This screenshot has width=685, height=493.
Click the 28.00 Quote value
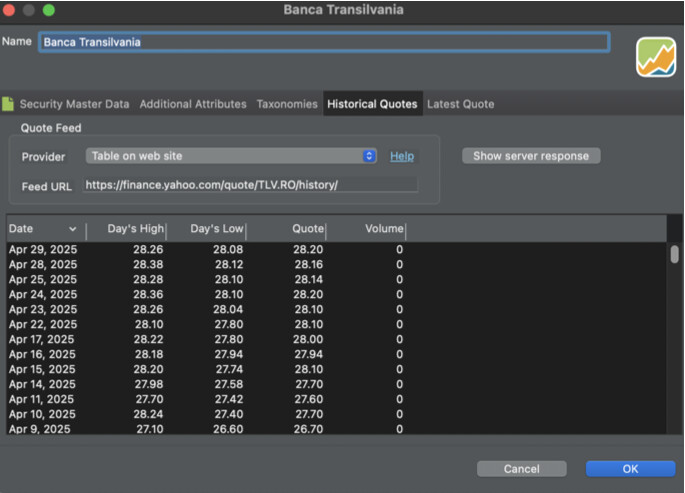coord(308,339)
